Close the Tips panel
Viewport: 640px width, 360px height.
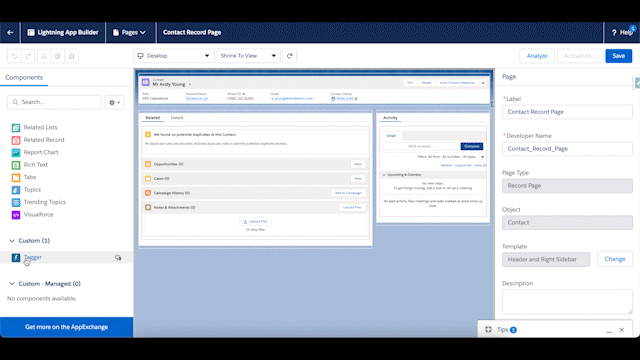(x=622, y=330)
